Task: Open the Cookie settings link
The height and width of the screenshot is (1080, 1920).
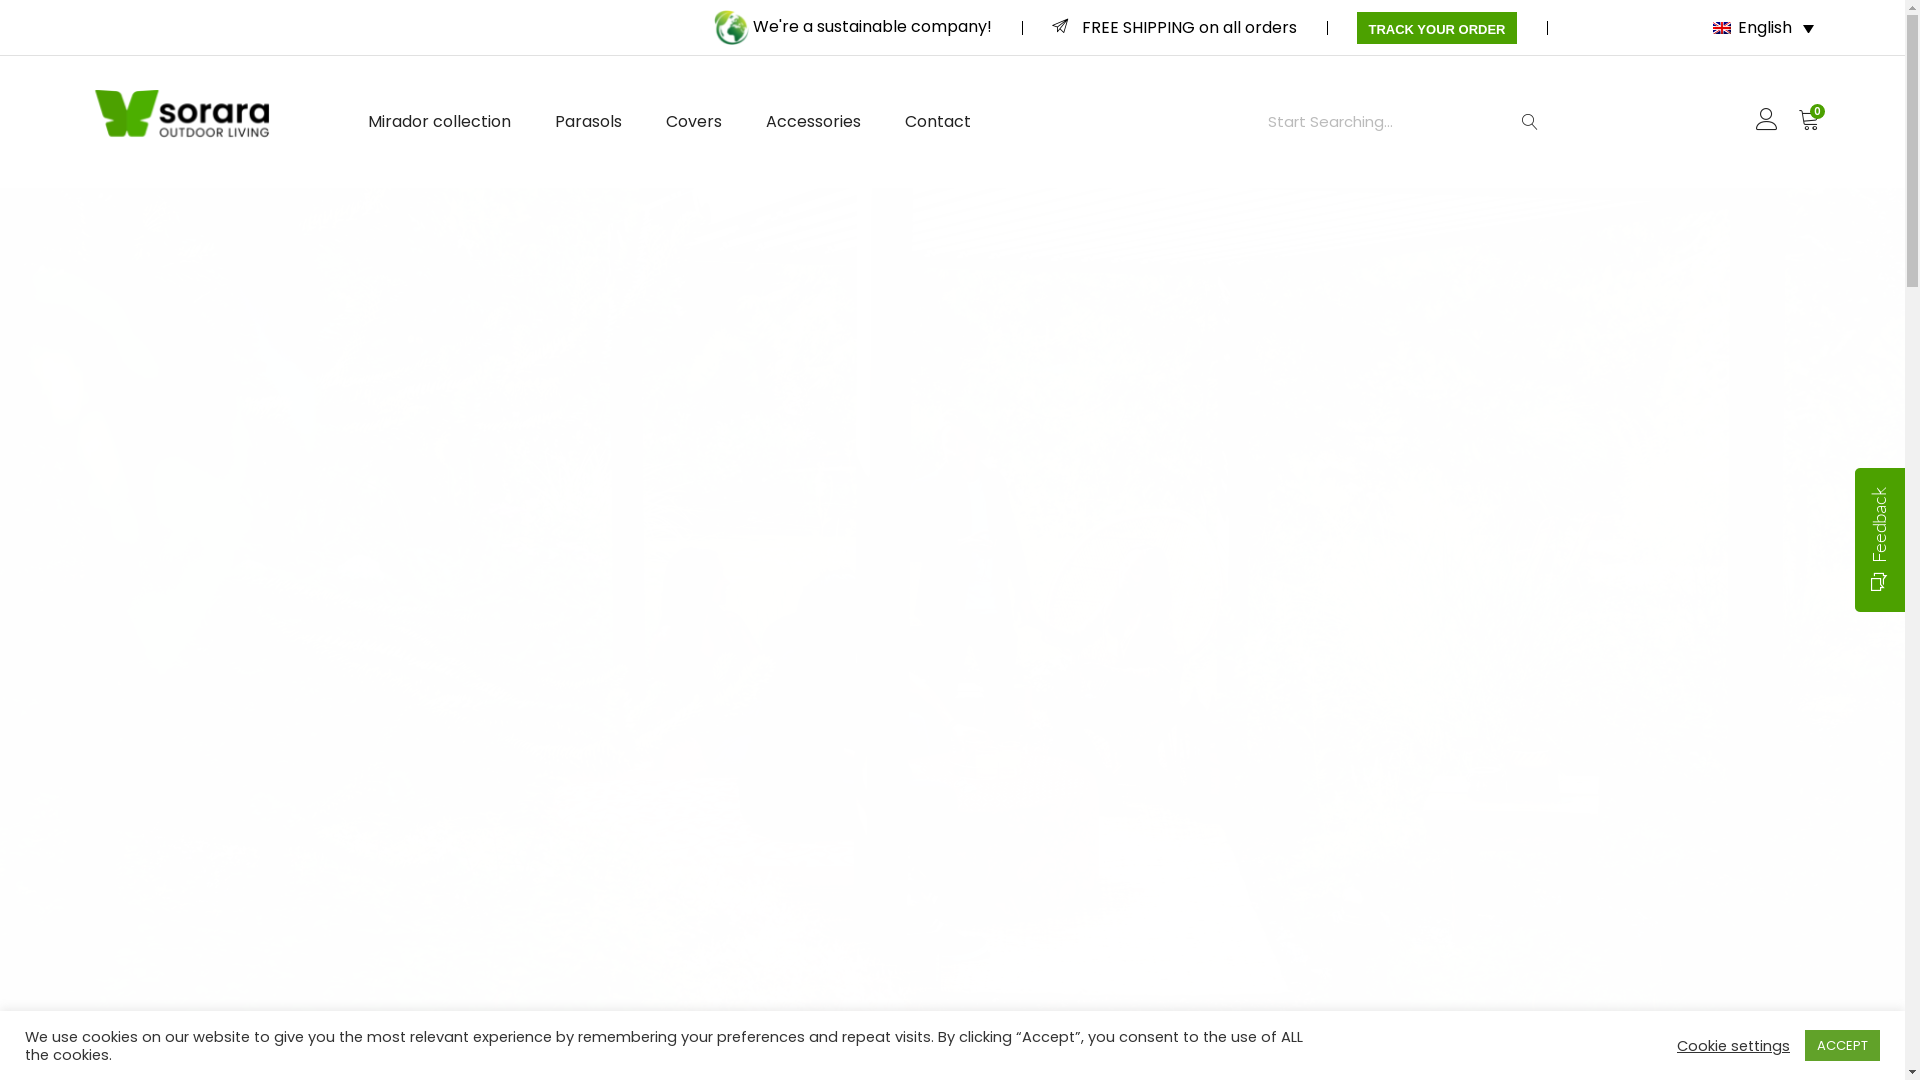Action: click(x=1732, y=1046)
